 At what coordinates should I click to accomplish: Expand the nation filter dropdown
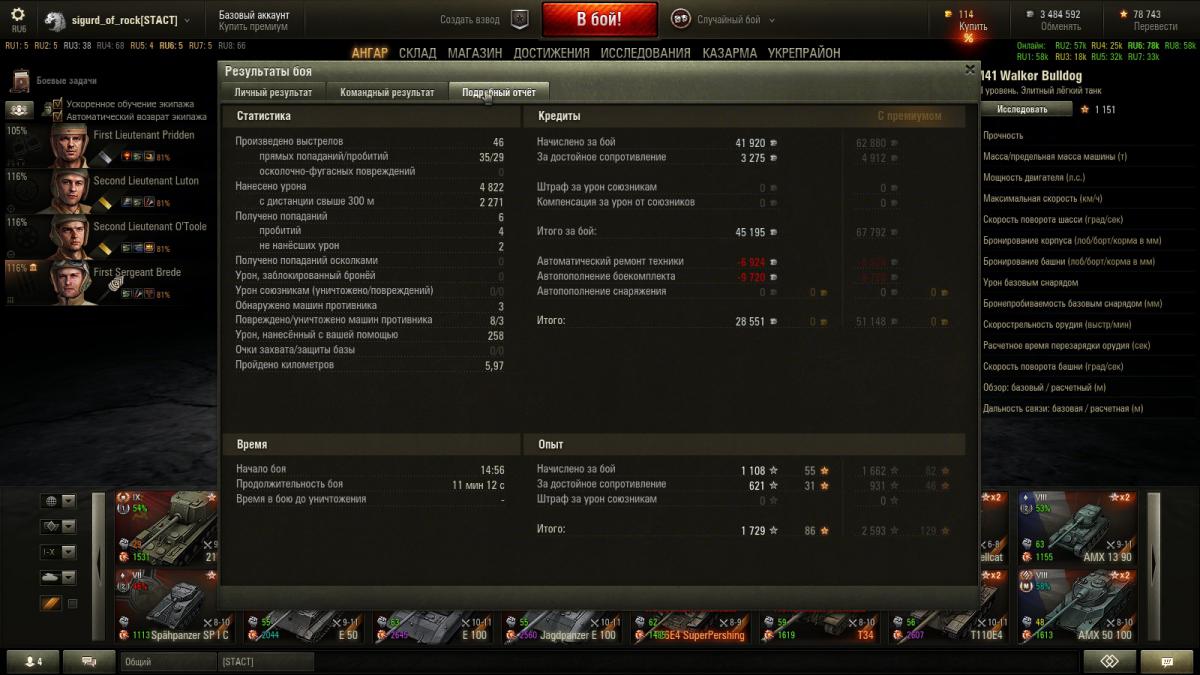tap(69, 501)
